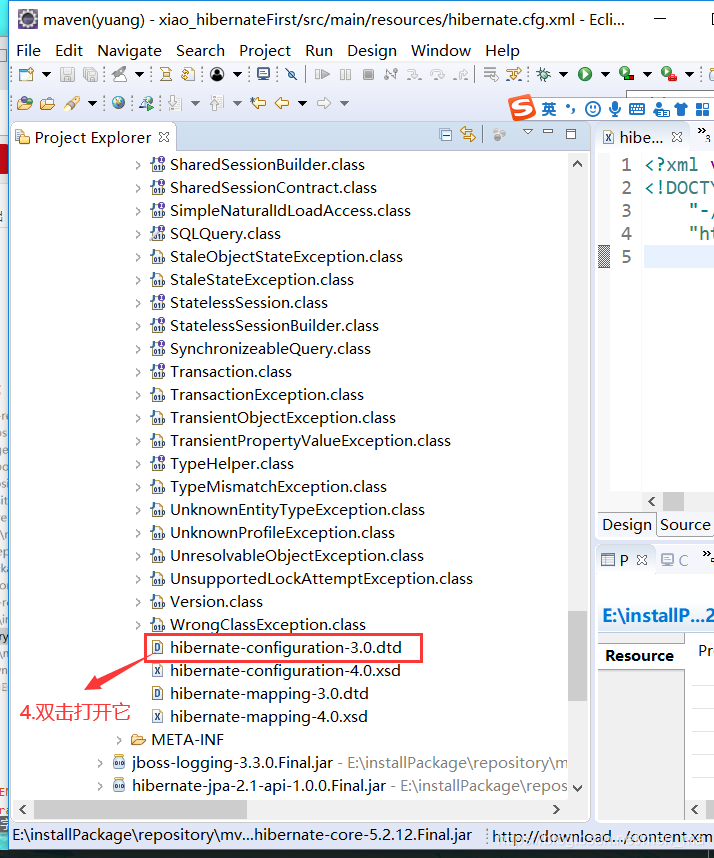714x858 pixels.
Task: Click the Sogou input method S logo
Action: point(521,107)
